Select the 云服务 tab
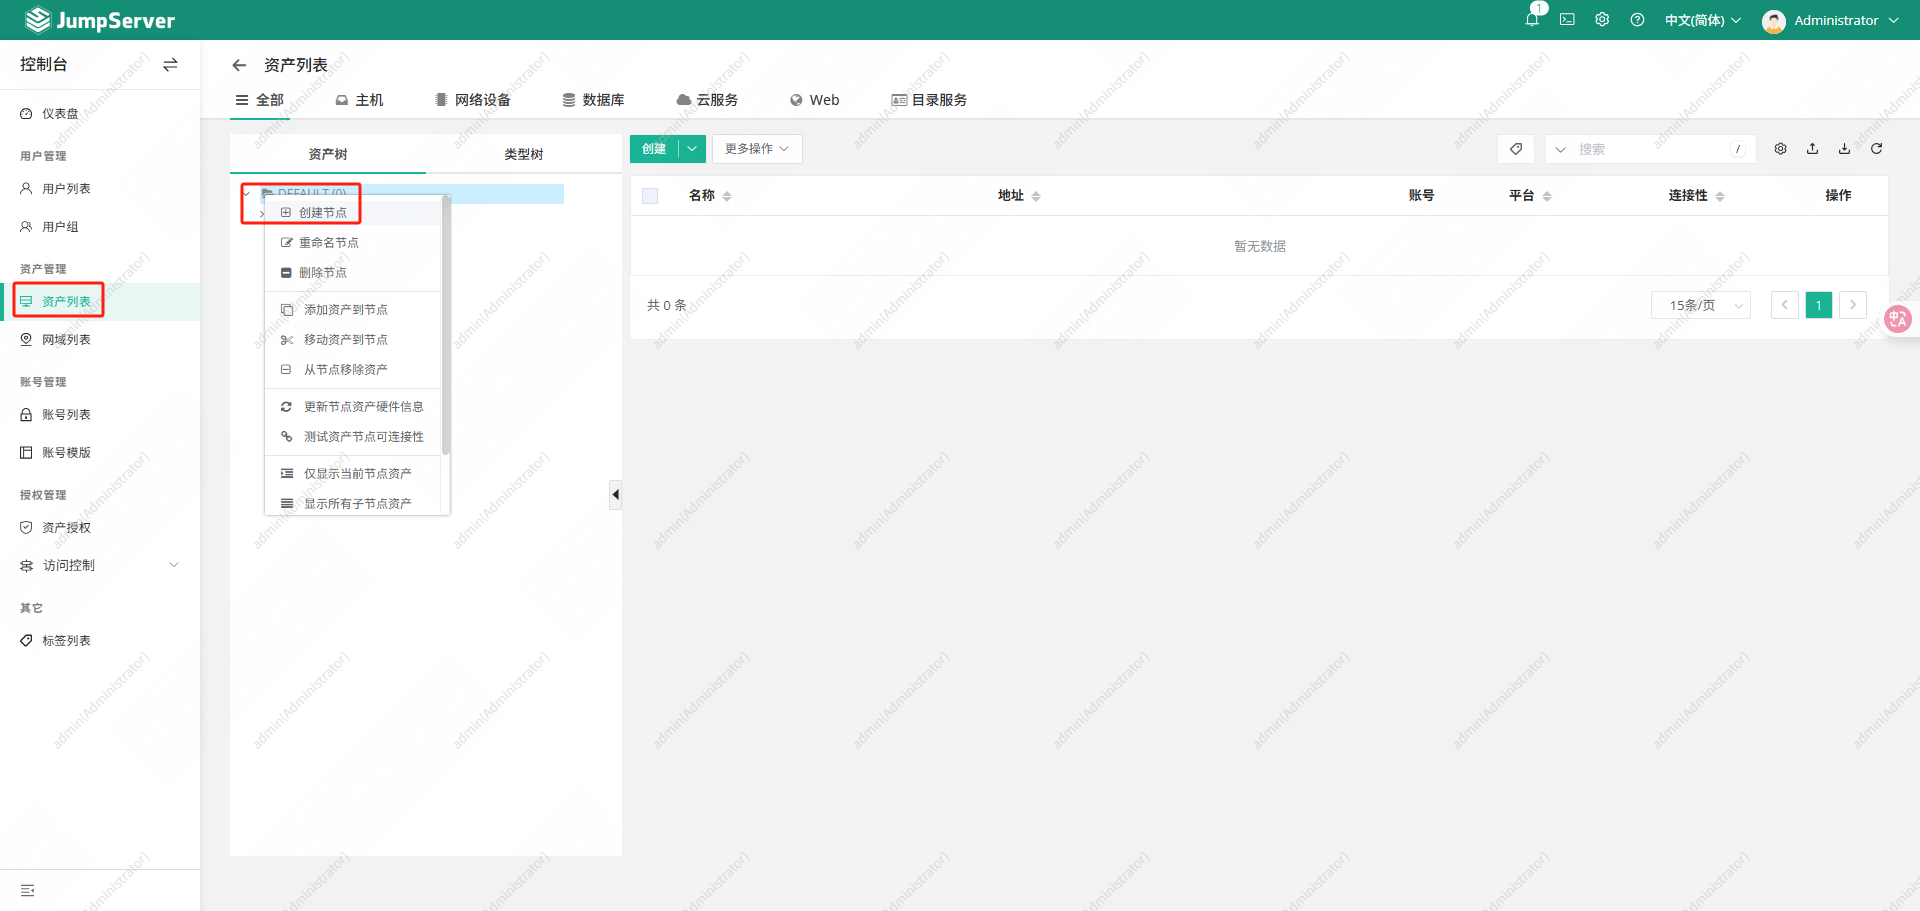 pos(707,100)
